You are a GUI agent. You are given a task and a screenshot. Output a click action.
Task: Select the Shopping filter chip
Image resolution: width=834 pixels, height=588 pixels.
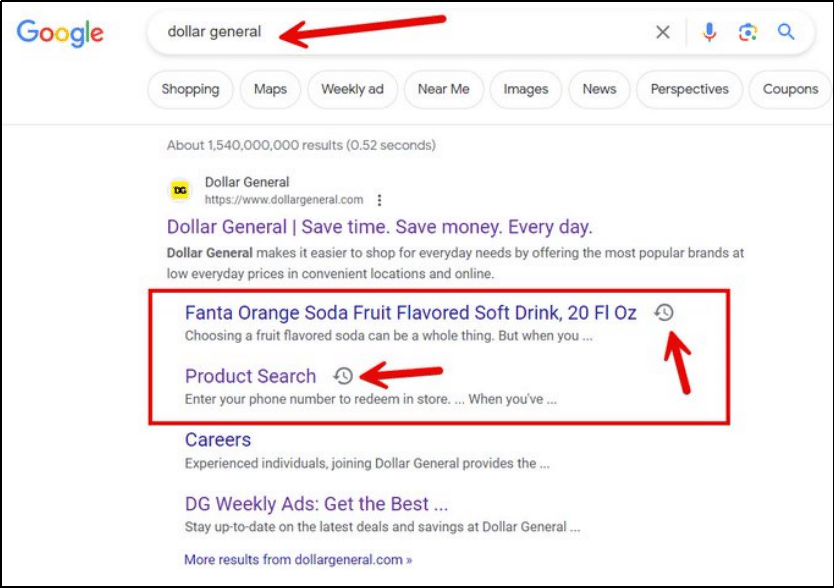190,89
